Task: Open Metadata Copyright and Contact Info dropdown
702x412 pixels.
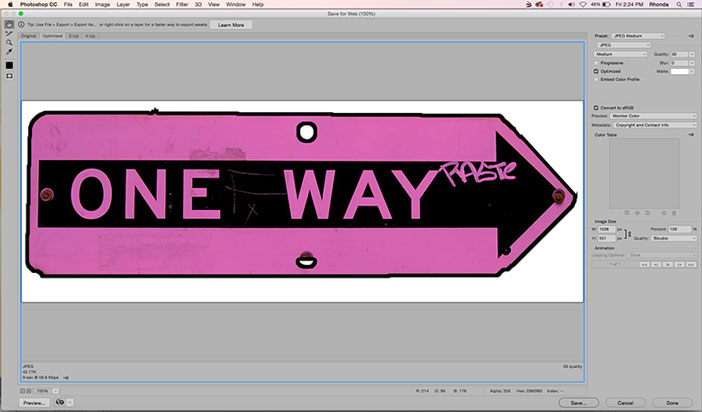Action: pos(655,125)
